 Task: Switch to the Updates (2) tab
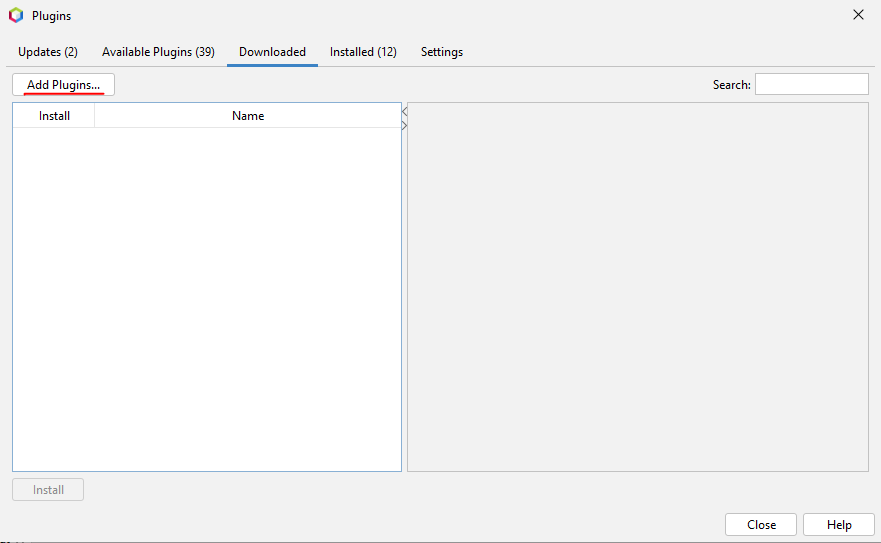tap(48, 52)
